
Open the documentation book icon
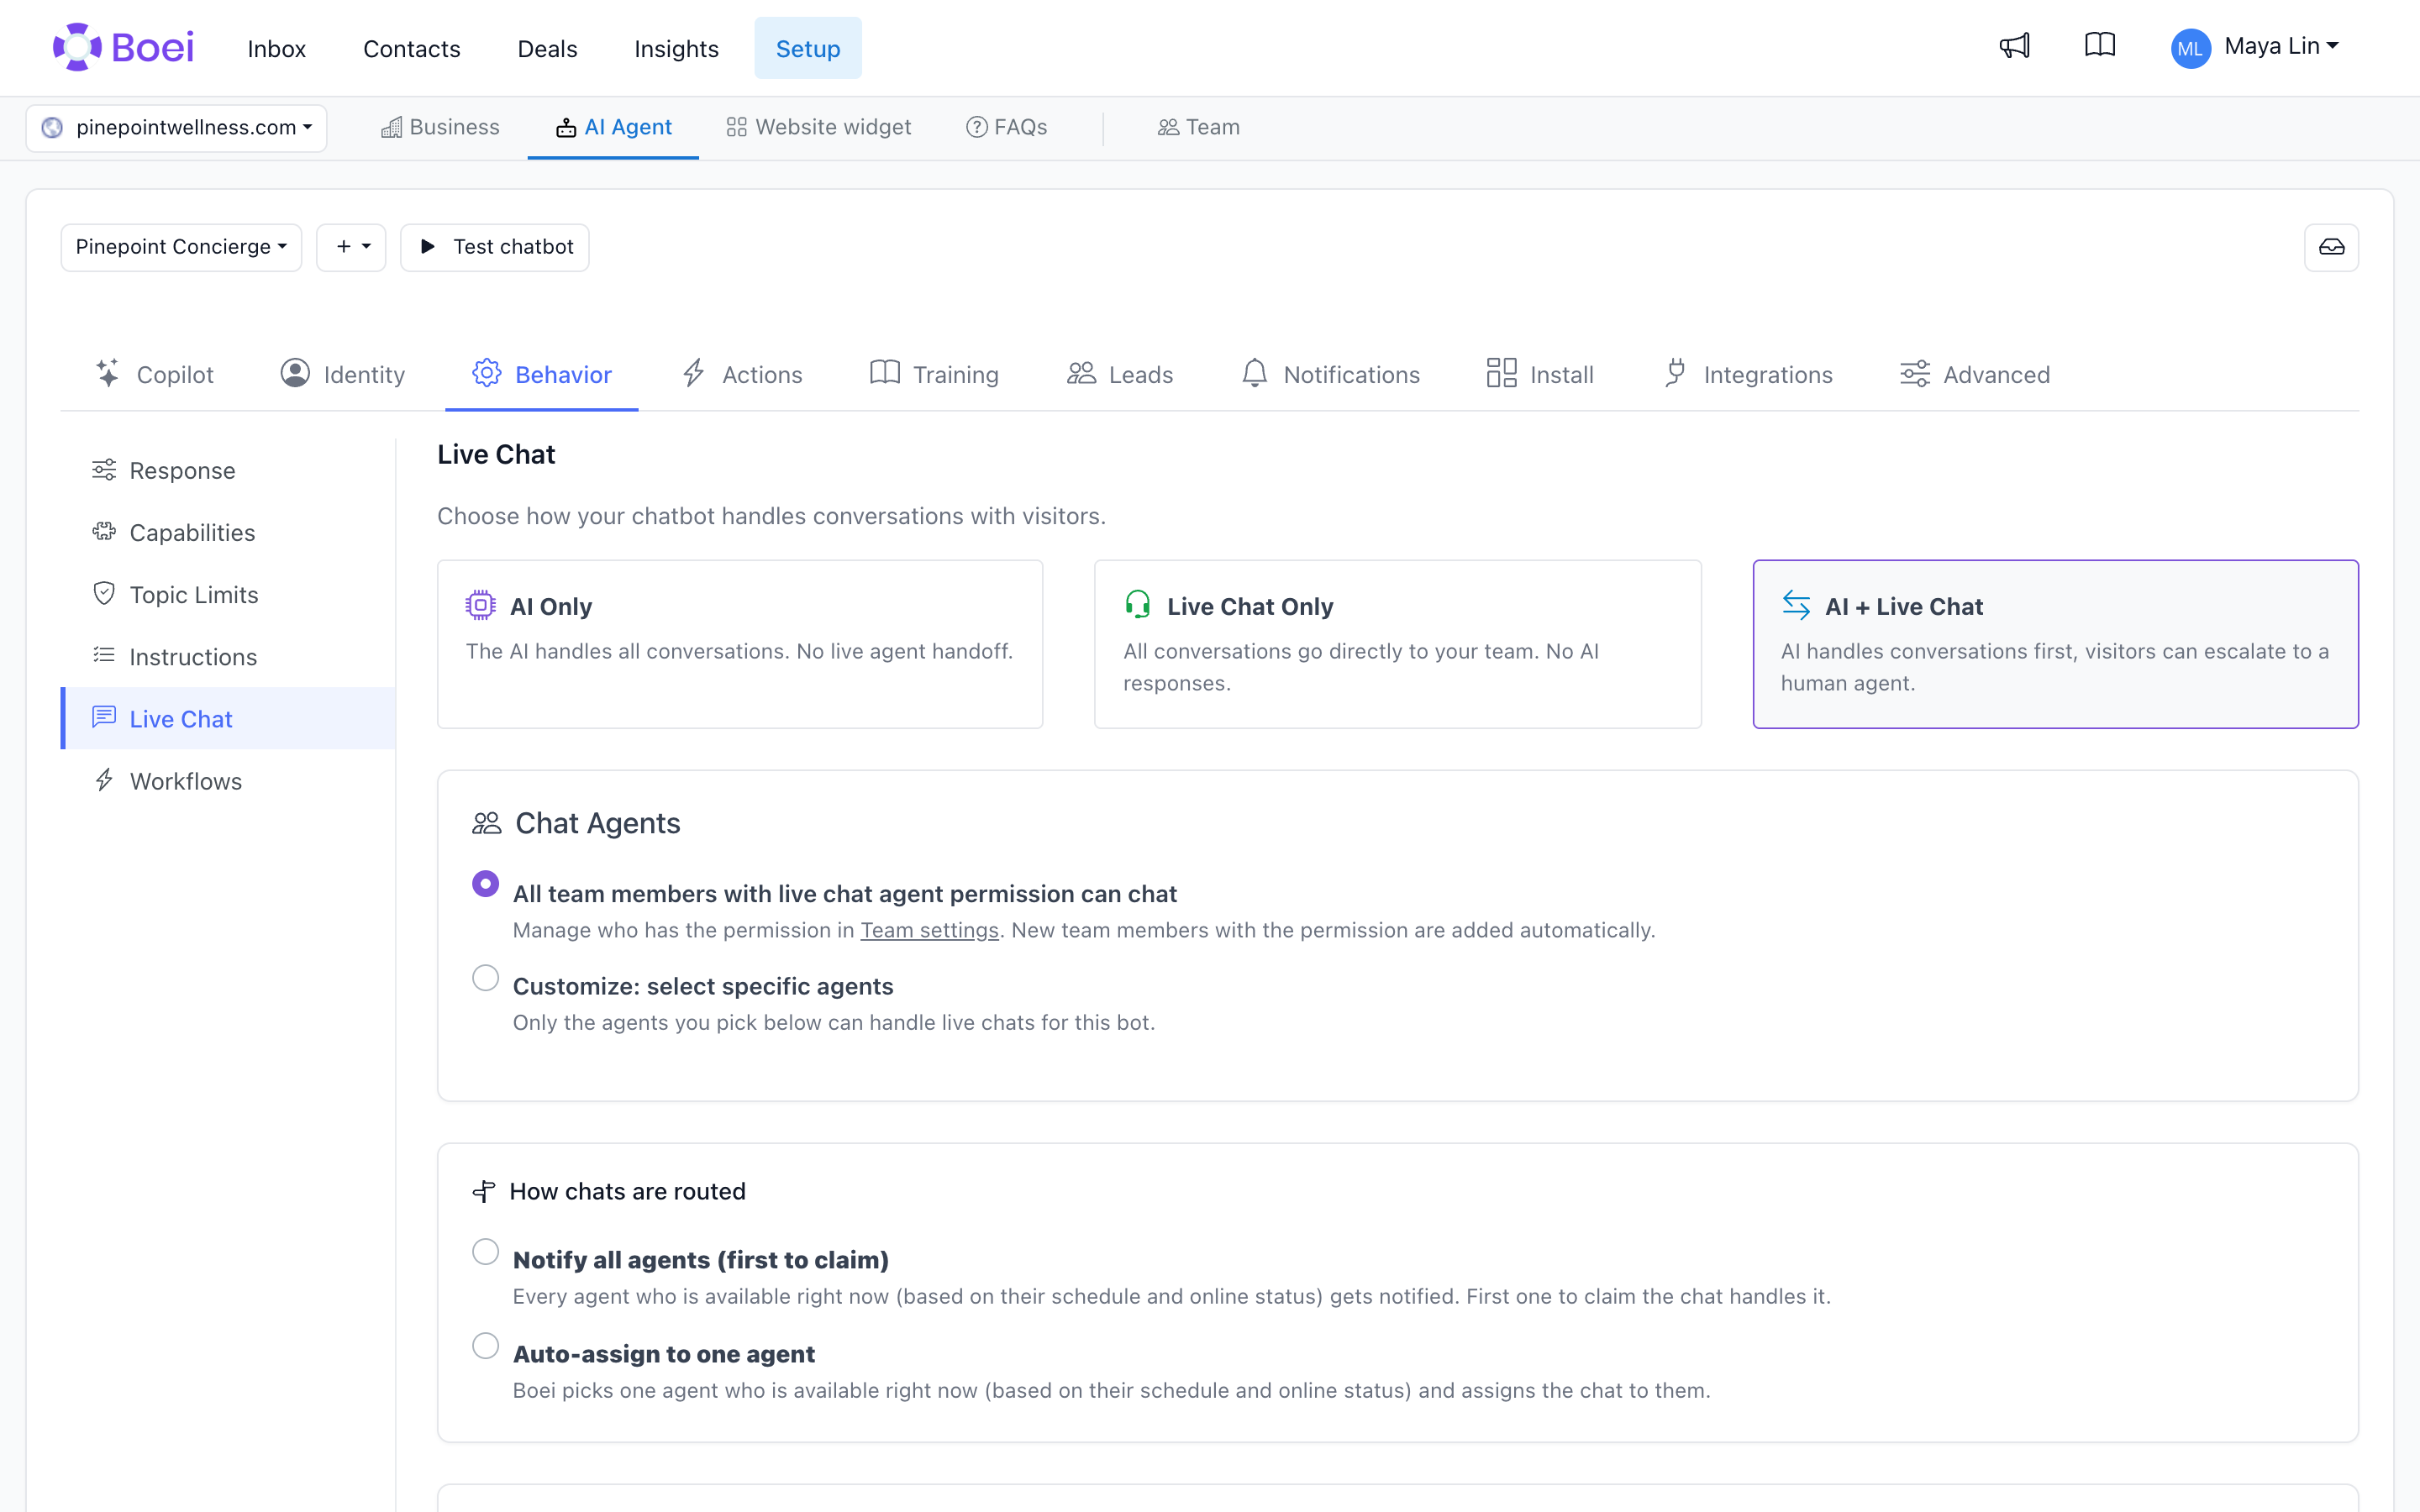pyautogui.click(x=2100, y=46)
